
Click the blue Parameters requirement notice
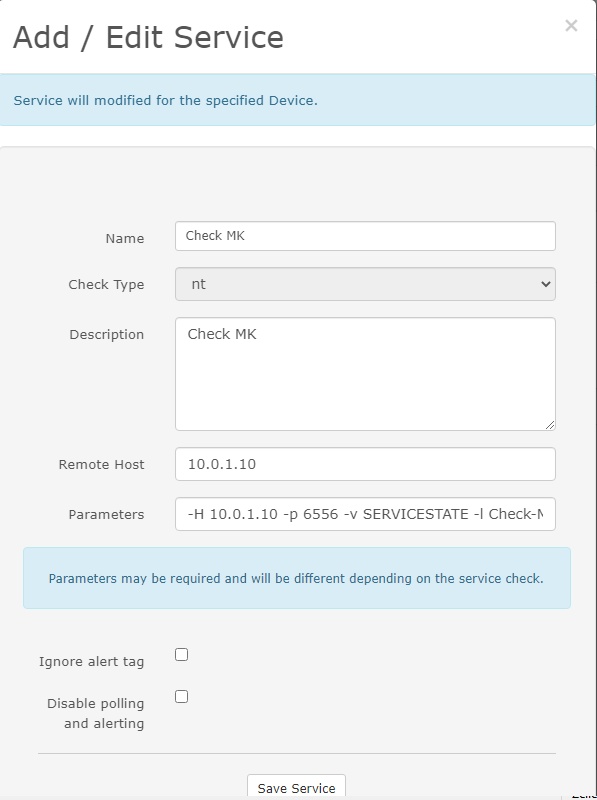click(x=298, y=578)
